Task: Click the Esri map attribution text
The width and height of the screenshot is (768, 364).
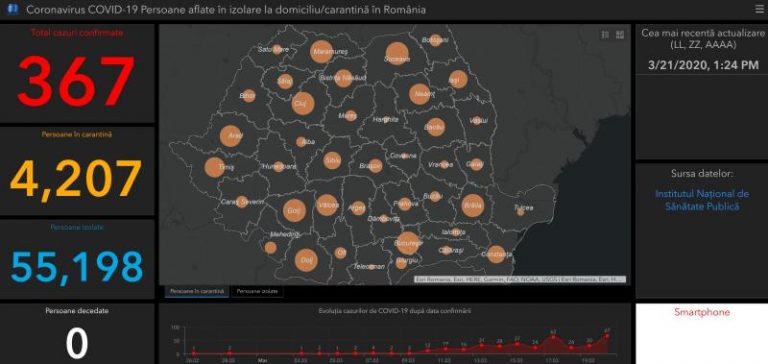Action: 520,279
